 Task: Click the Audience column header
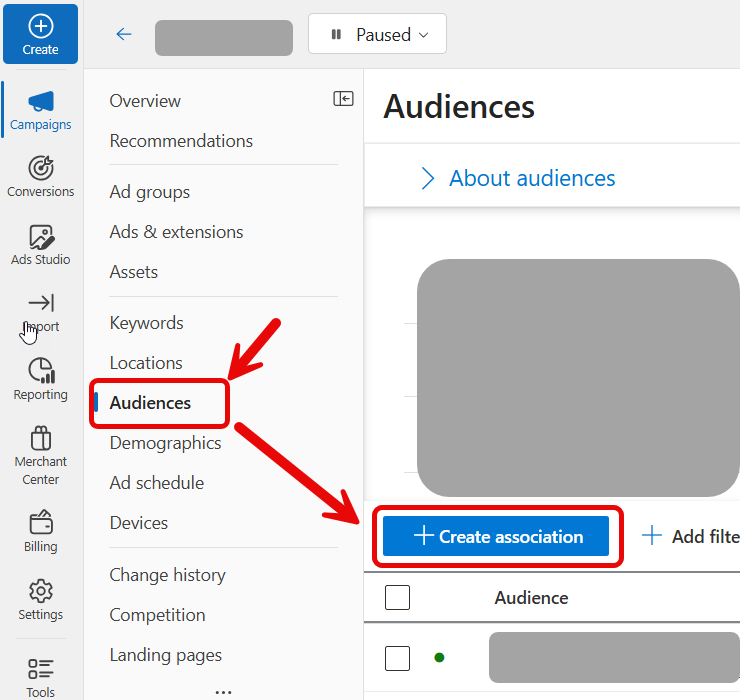click(x=531, y=598)
